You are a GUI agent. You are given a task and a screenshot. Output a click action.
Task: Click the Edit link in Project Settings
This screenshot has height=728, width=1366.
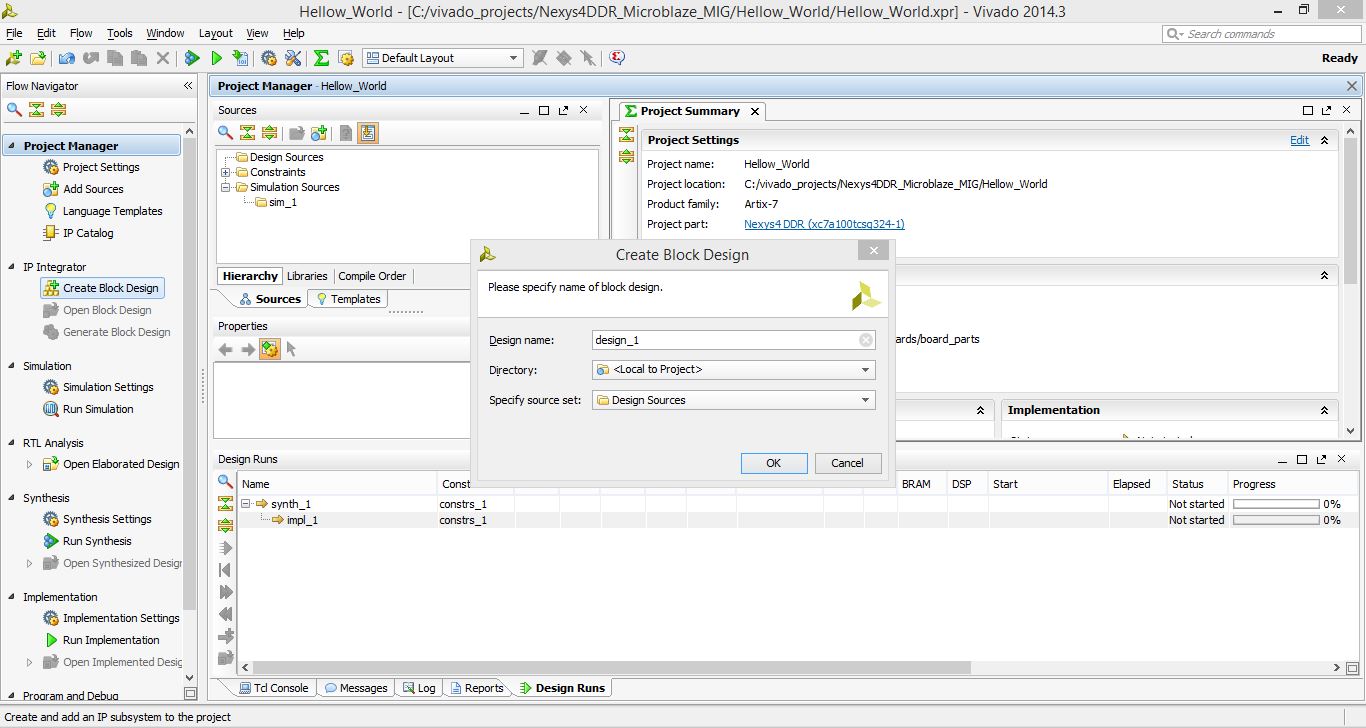point(1299,140)
